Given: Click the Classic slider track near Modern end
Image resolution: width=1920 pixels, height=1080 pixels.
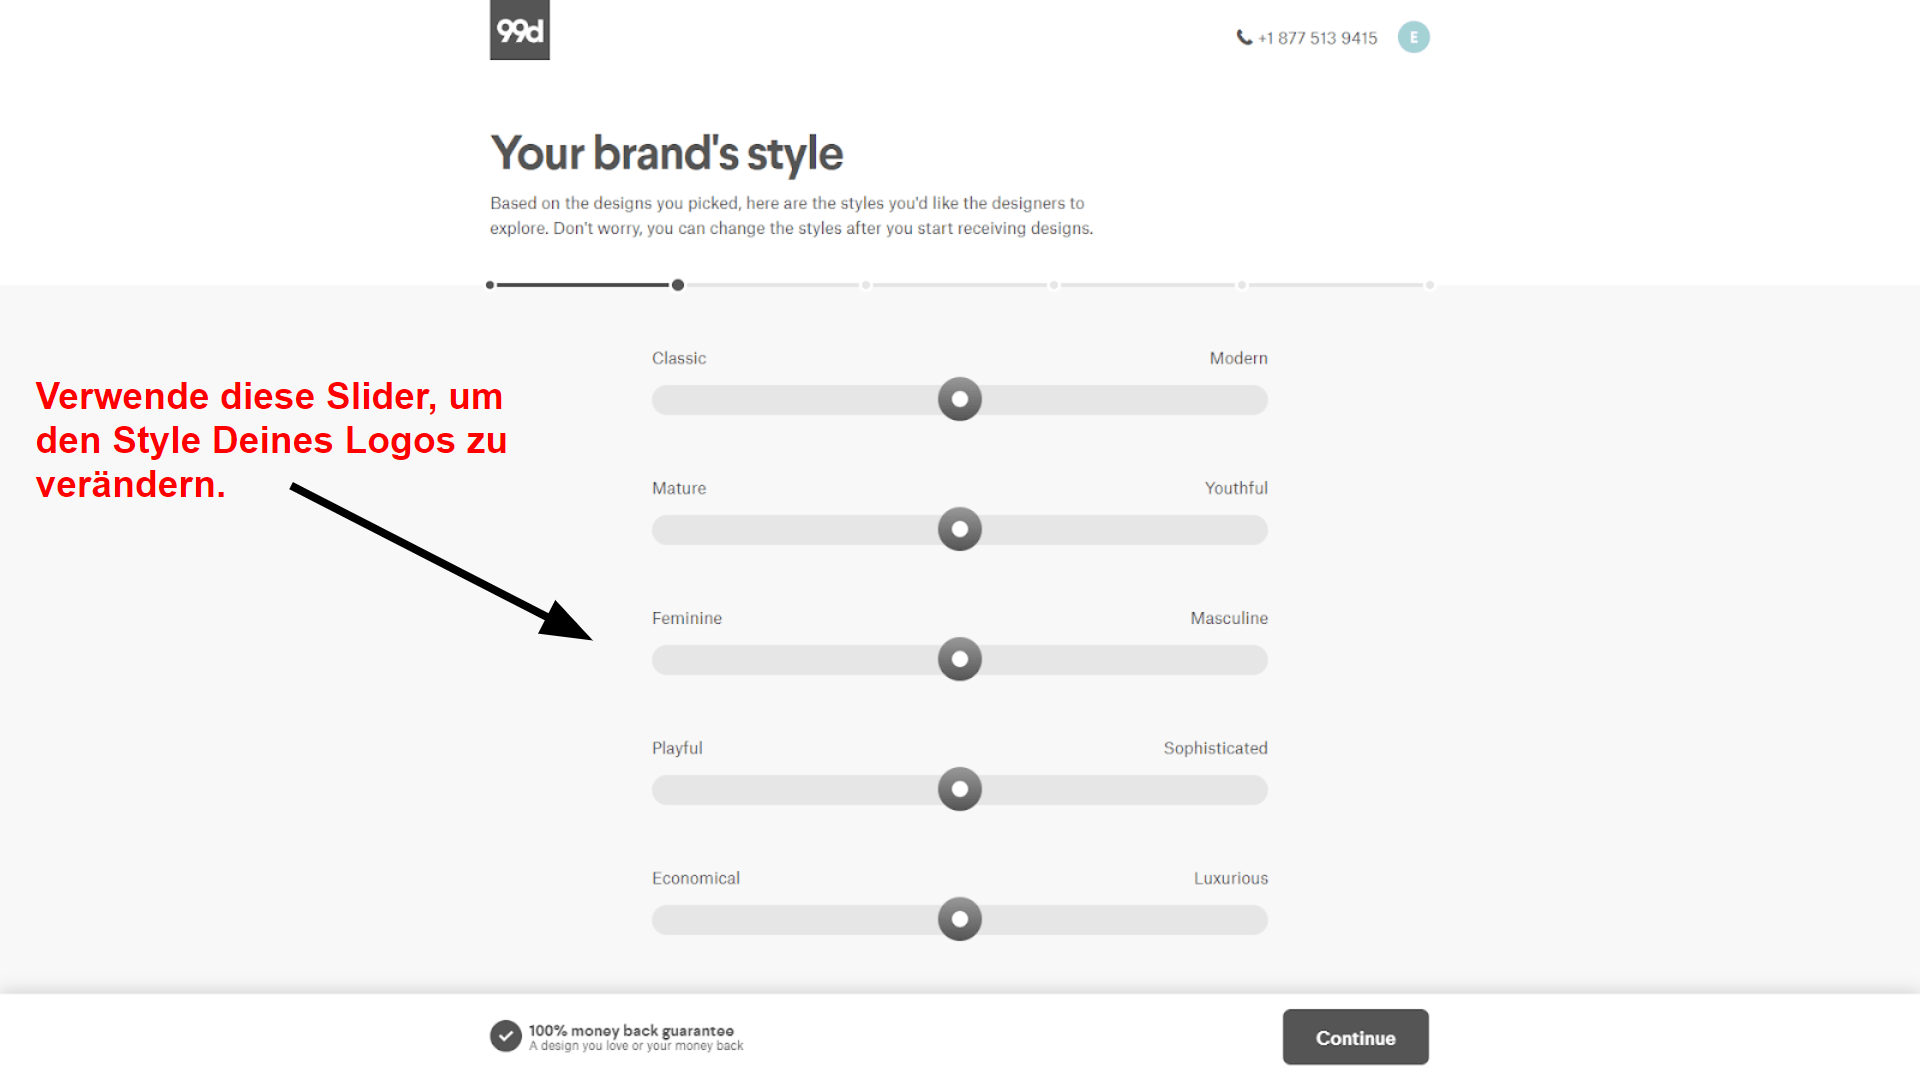Looking at the screenshot, I should pos(1230,400).
